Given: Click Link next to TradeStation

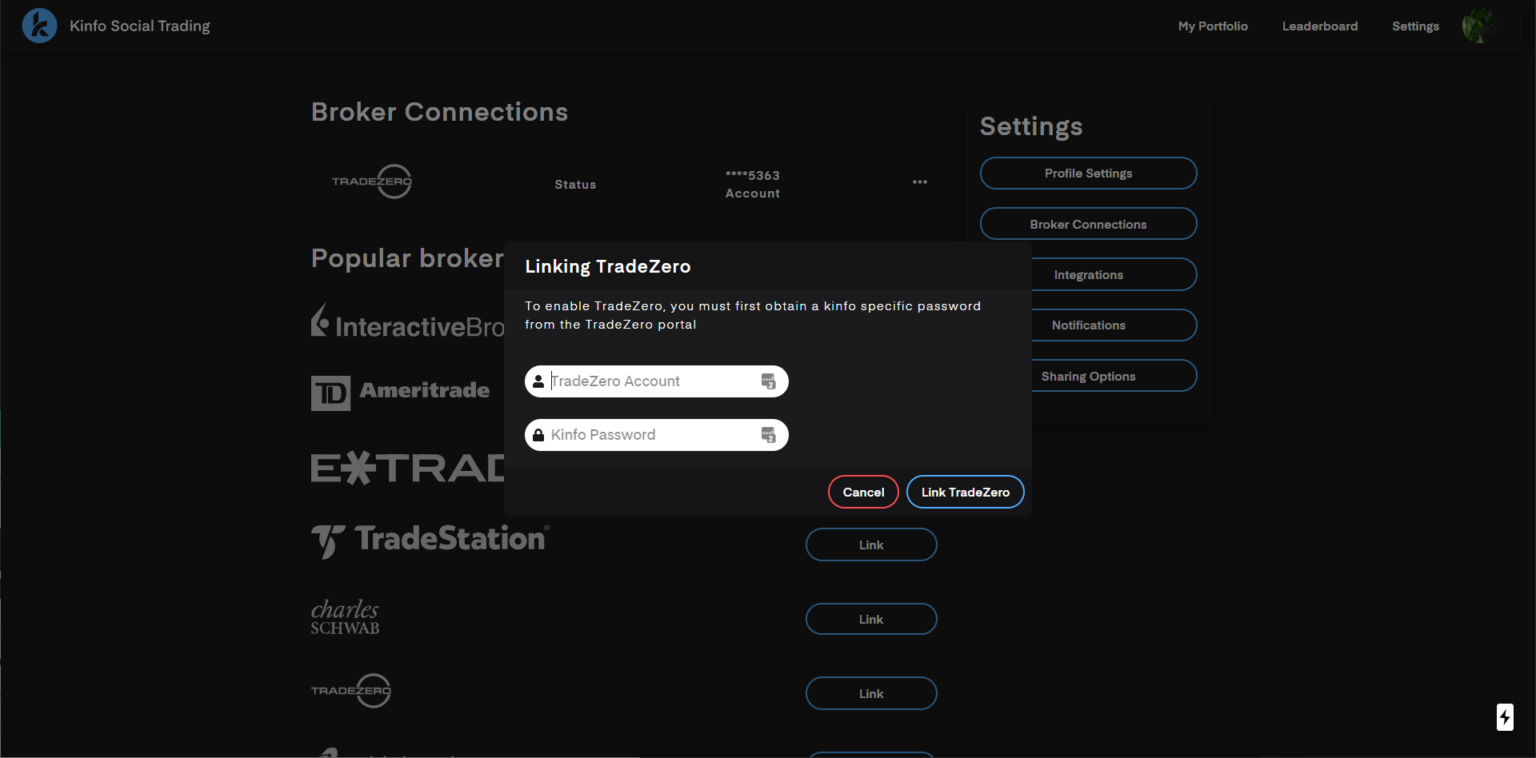Looking at the screenshot, I should click(870, 544).
